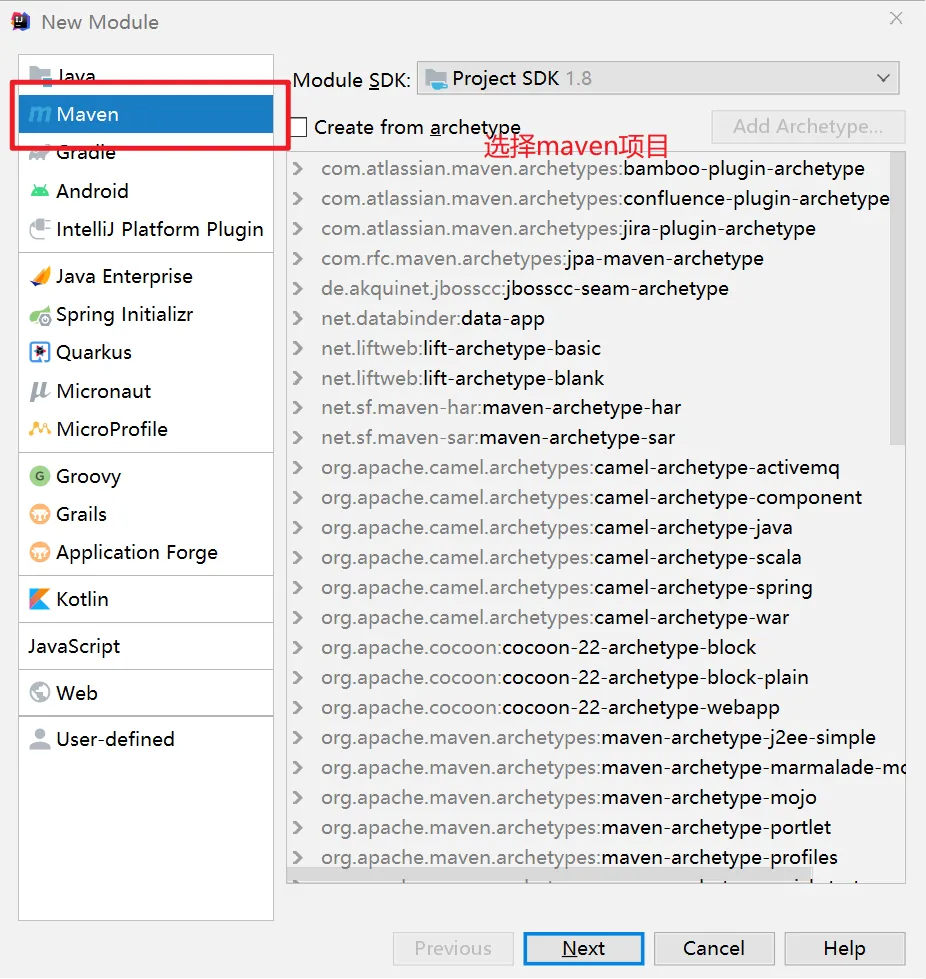Click the Micronaut mu icon
926x979 pixels.
[x=40, y=391]
